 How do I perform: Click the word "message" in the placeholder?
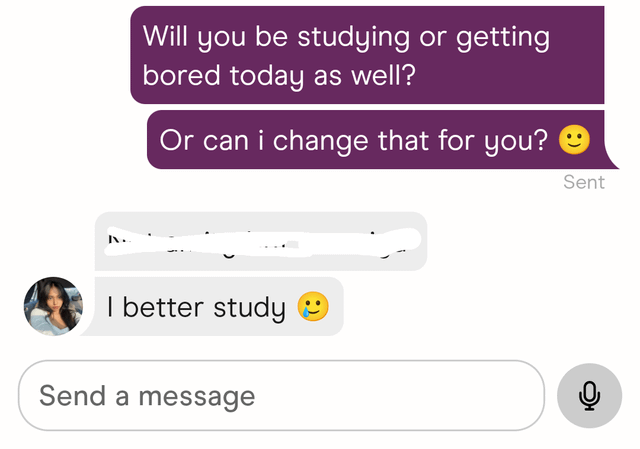[x=197, y=398]
